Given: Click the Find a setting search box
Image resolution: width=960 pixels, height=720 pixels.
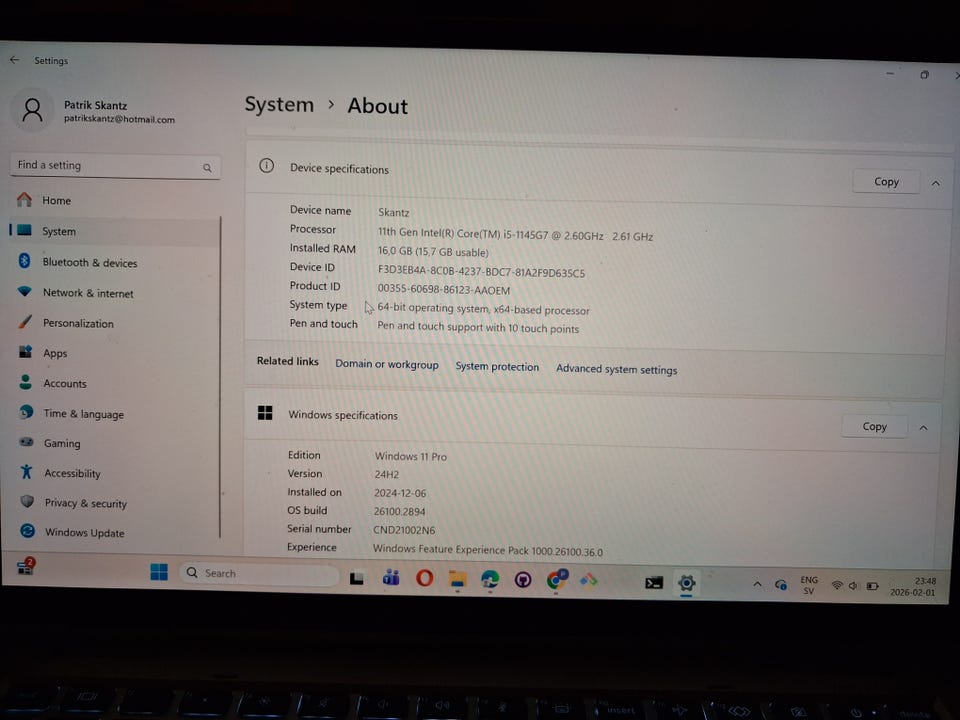Looking at the screenshot, I should coord(115,166).
